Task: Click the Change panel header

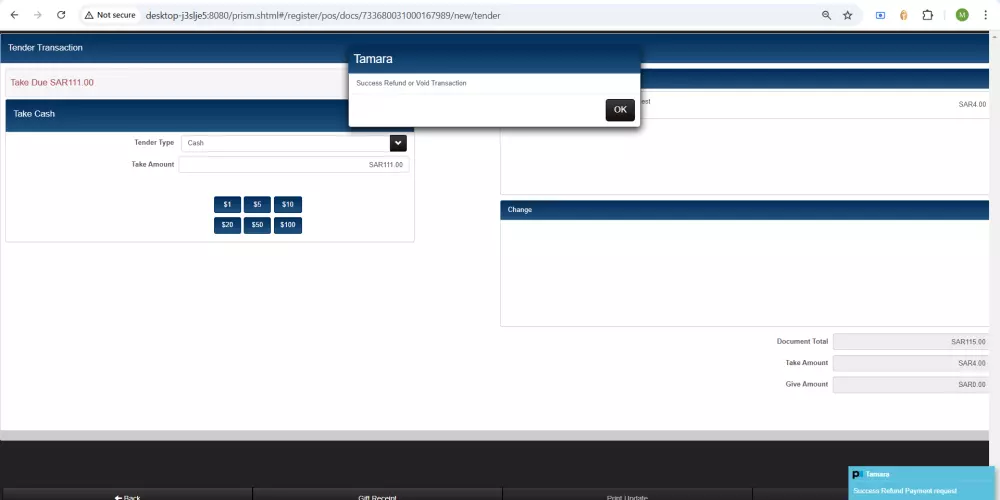Action: [x=744, y=210]
